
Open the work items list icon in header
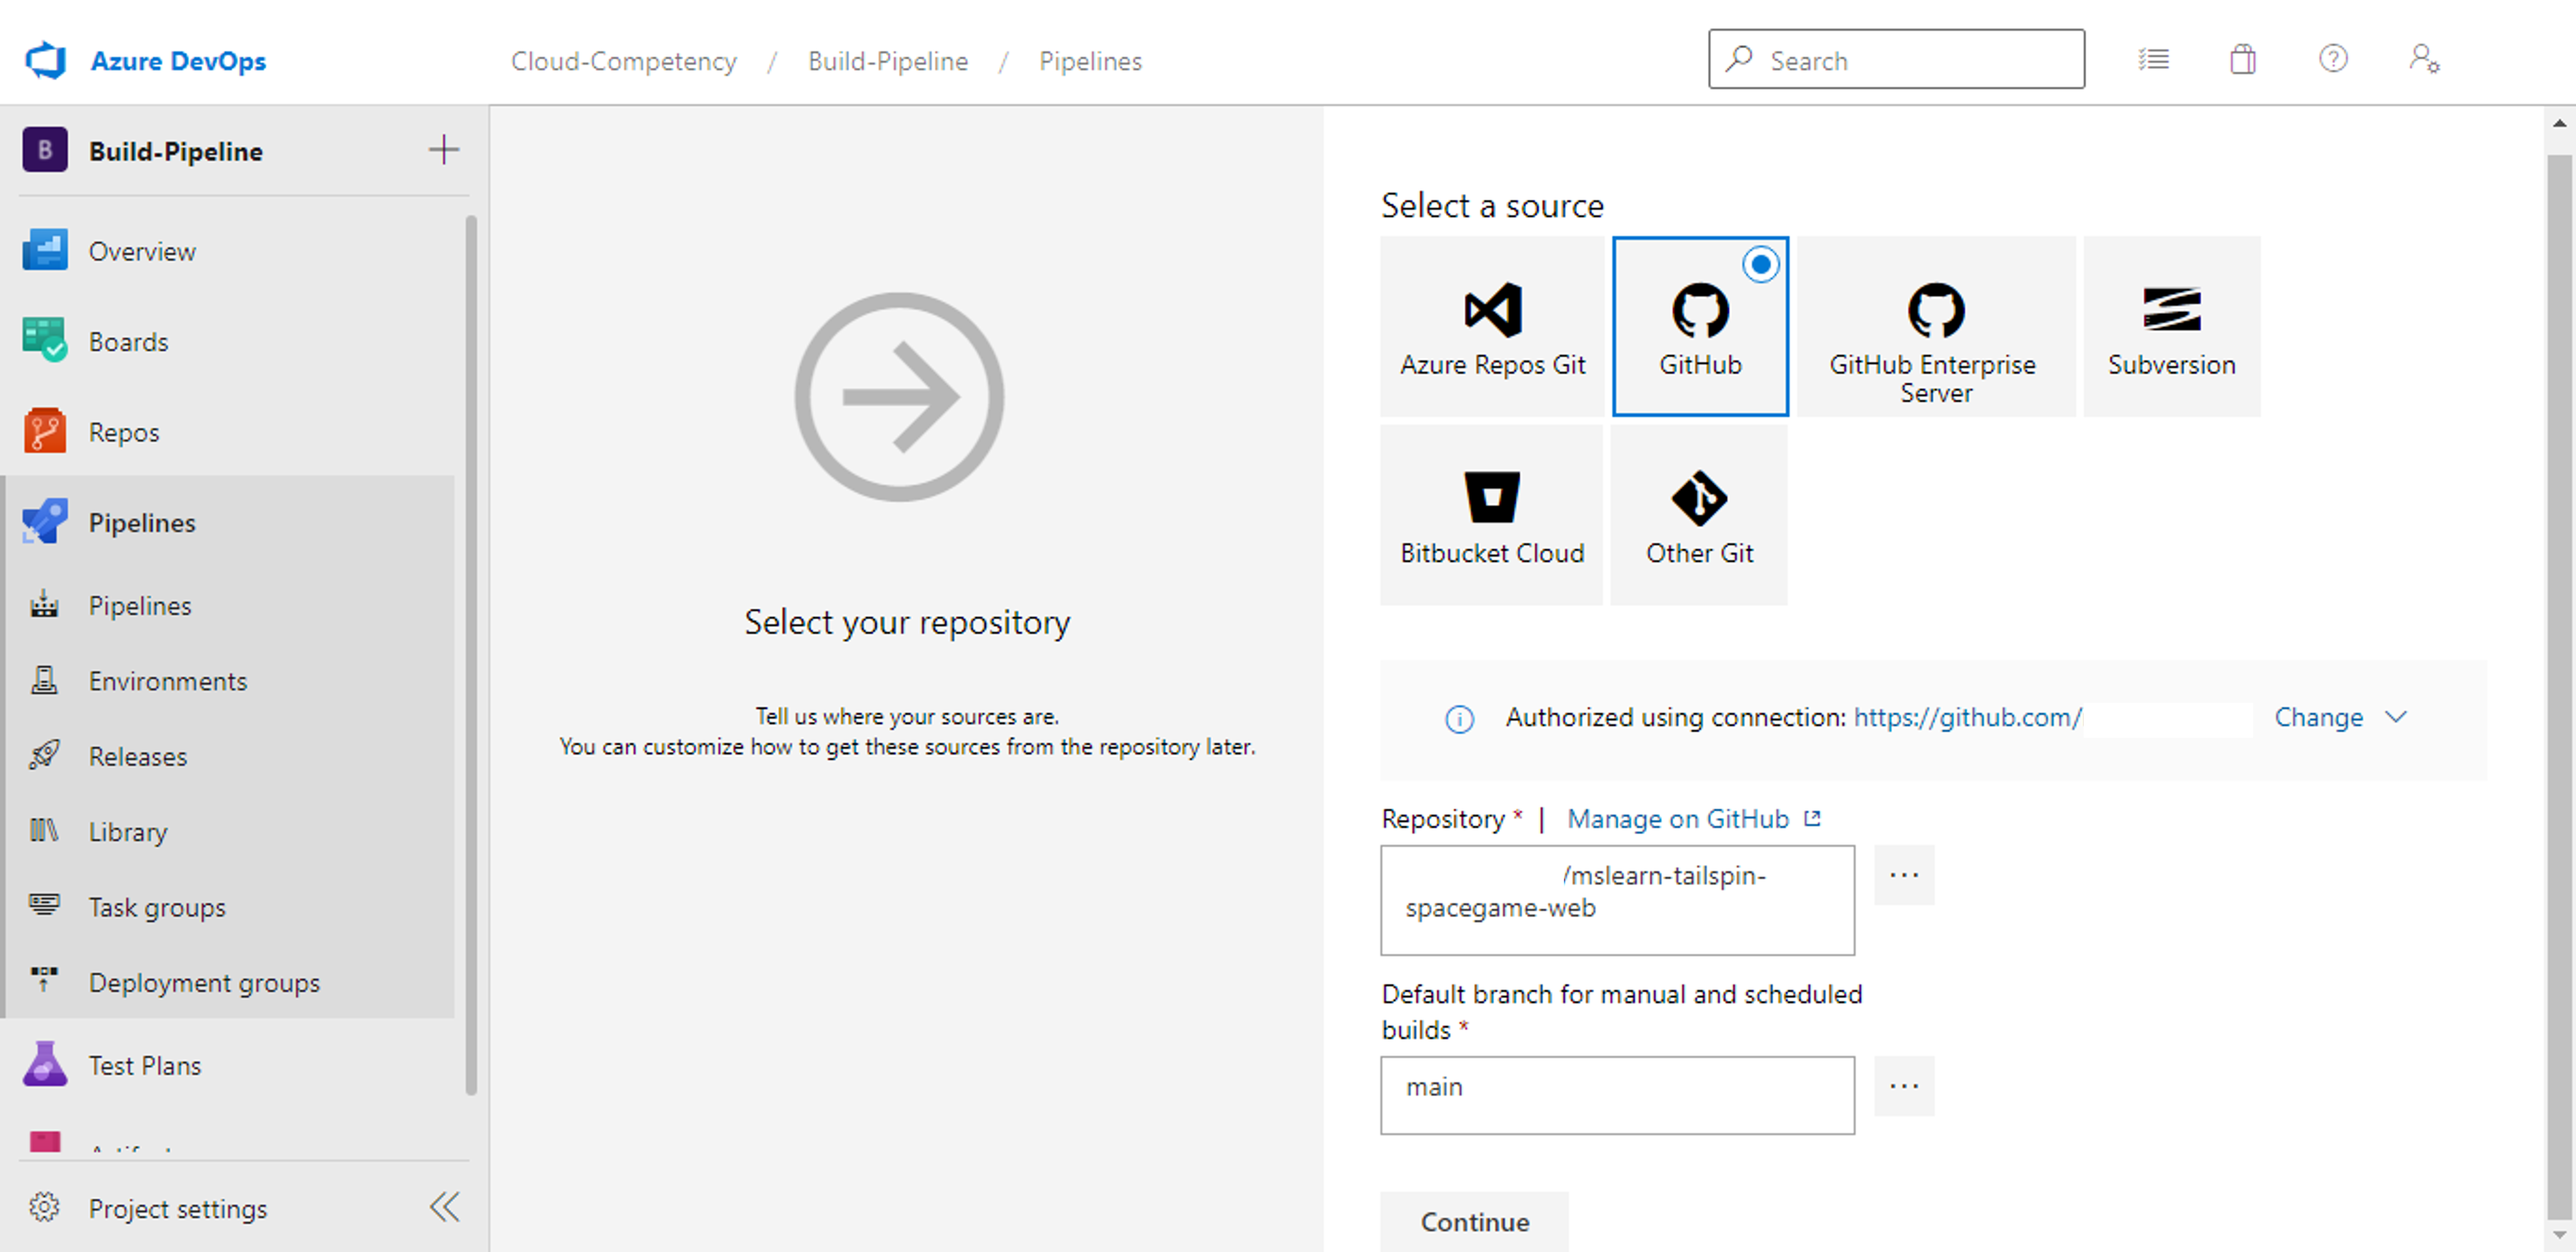(2153, 60)
